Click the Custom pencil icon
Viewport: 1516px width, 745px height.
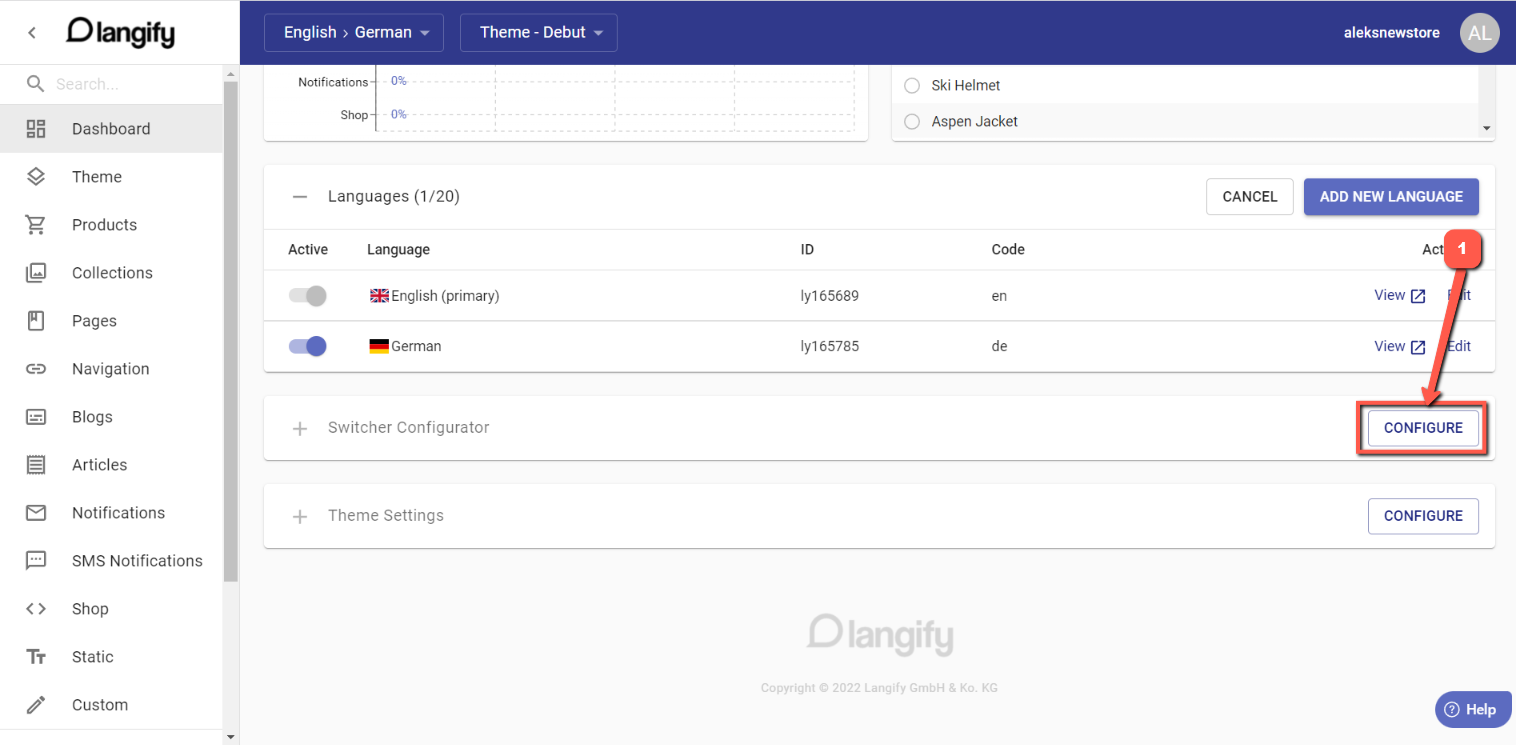point(36,705)
